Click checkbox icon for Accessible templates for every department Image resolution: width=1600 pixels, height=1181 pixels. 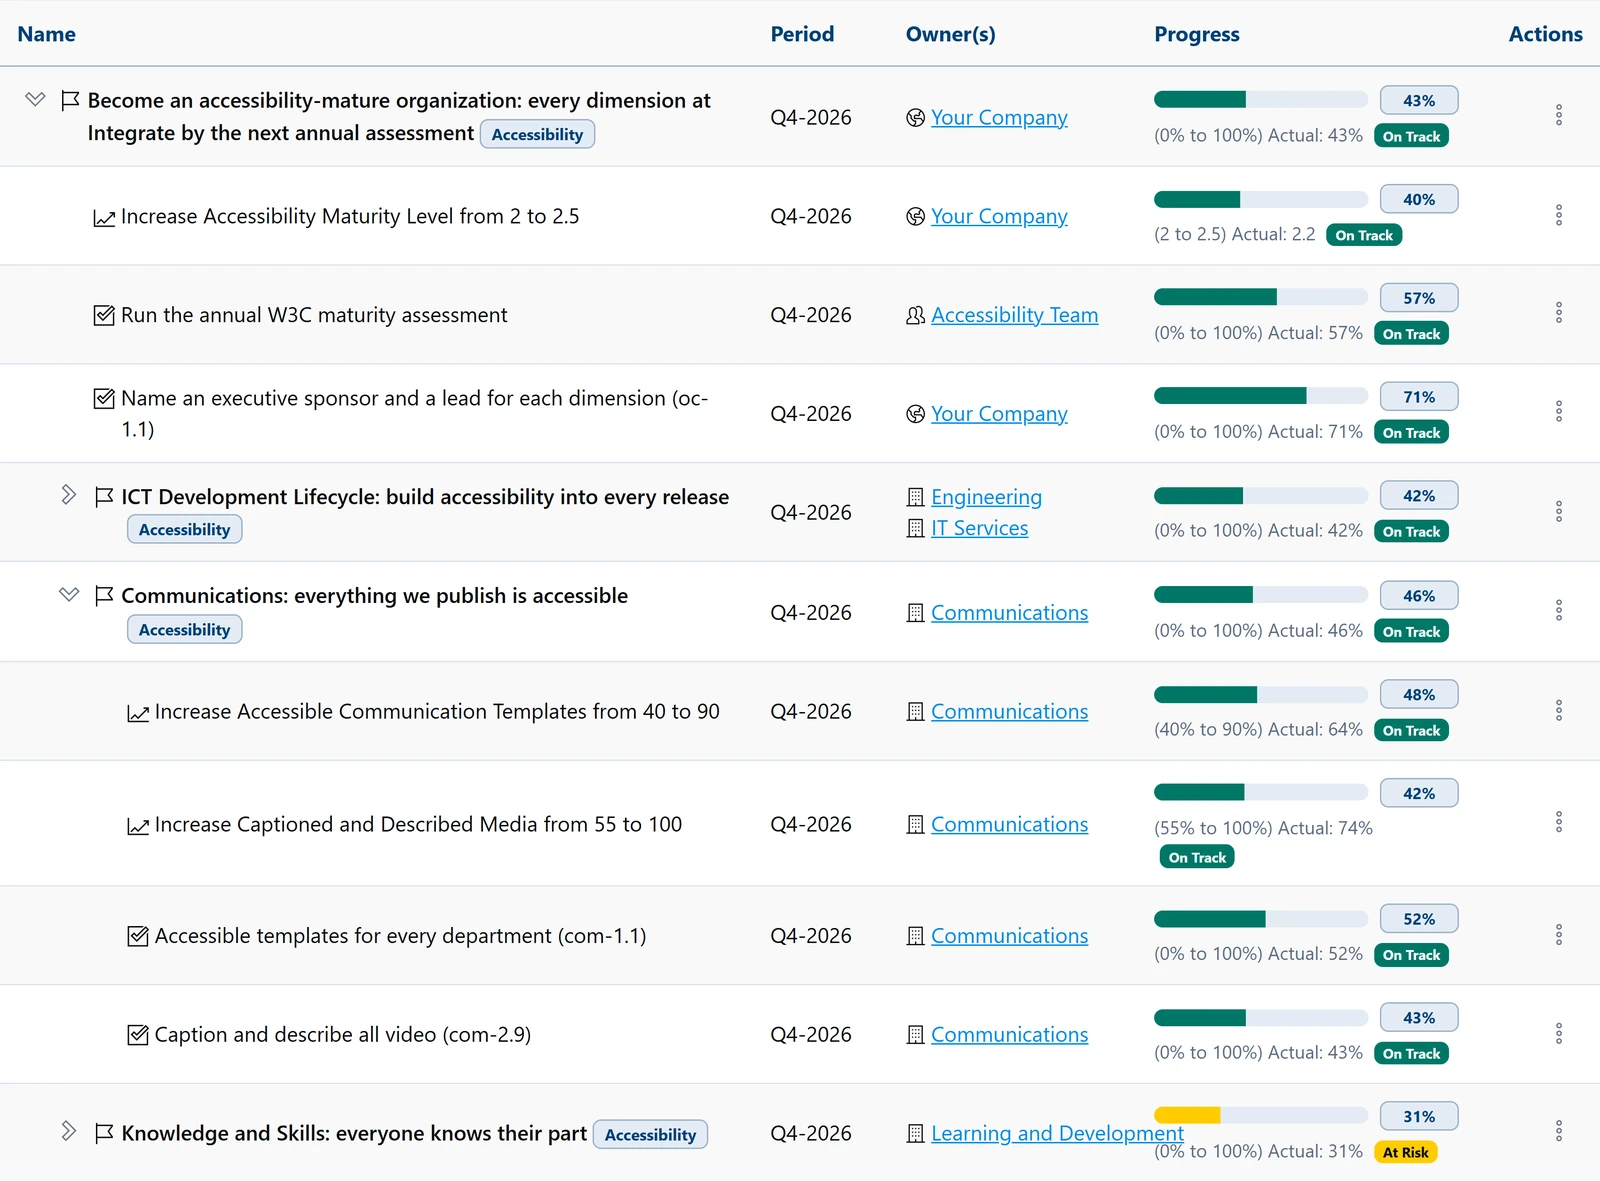[138, 936]
